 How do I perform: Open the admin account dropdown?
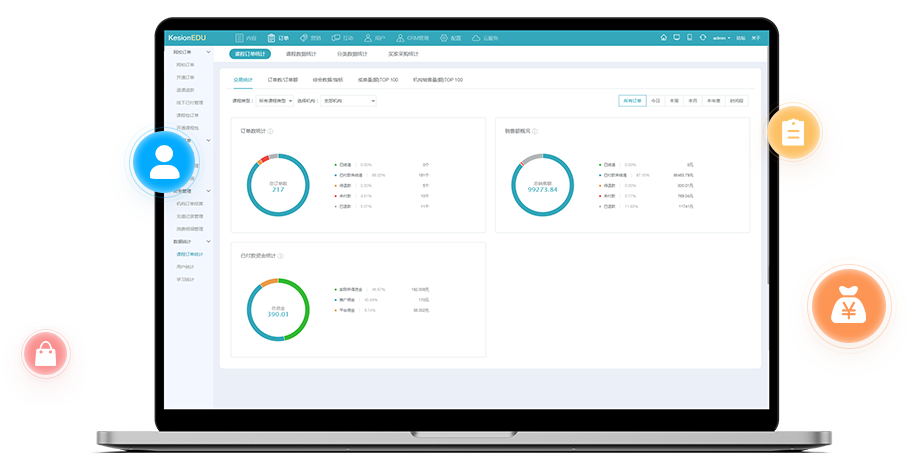coord(721,38)
